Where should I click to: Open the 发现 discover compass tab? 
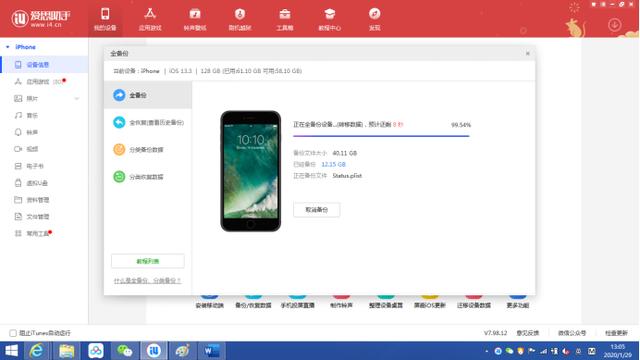click(x=374, y=19)
